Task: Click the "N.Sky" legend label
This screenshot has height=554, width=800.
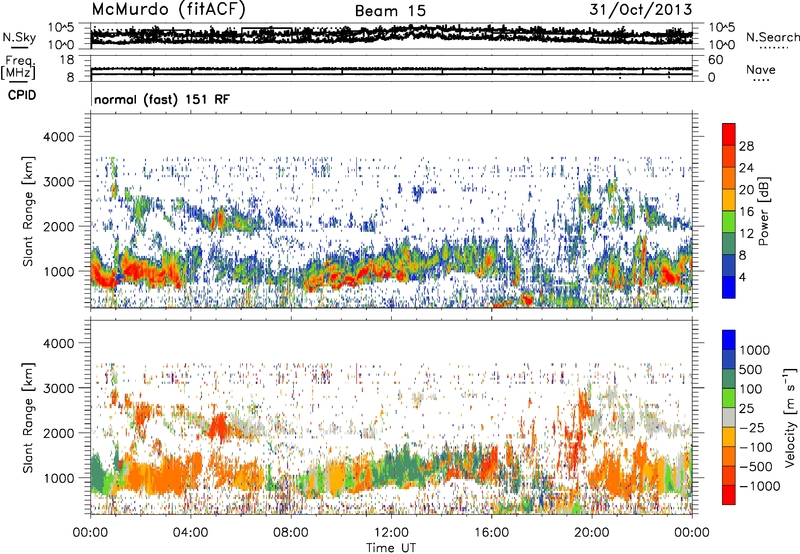Action: [19, 37]
